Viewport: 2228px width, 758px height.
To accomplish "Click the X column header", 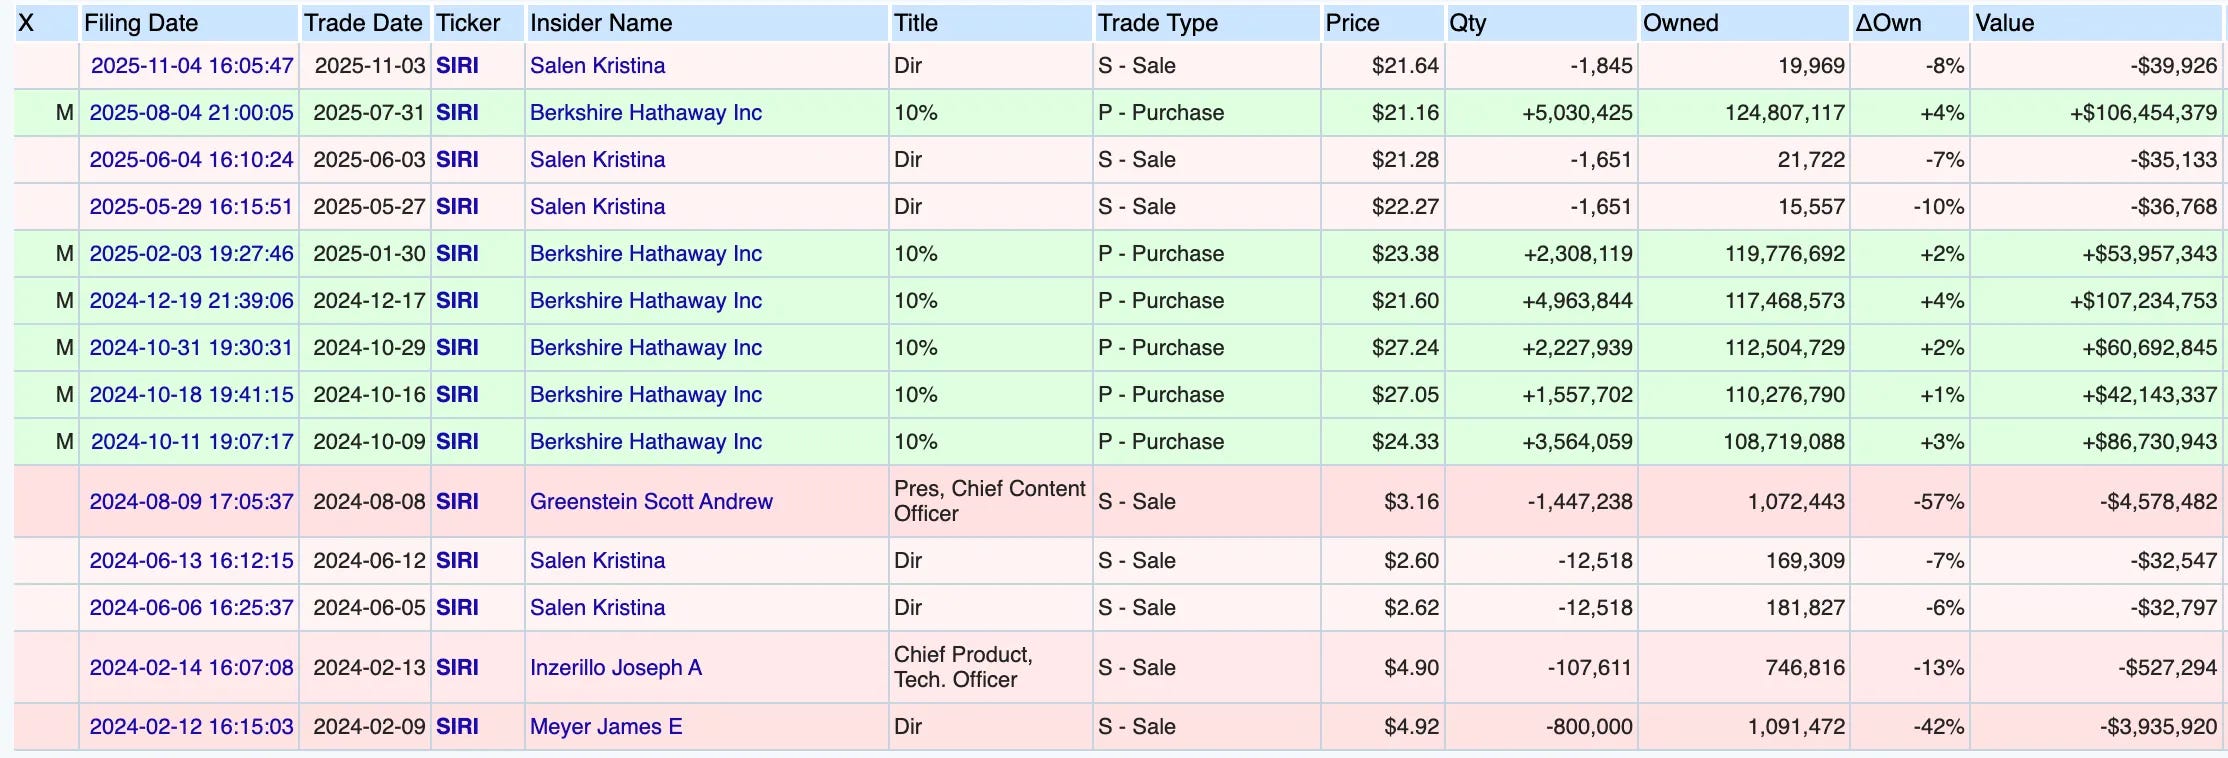I will click(x=26, y=23).
